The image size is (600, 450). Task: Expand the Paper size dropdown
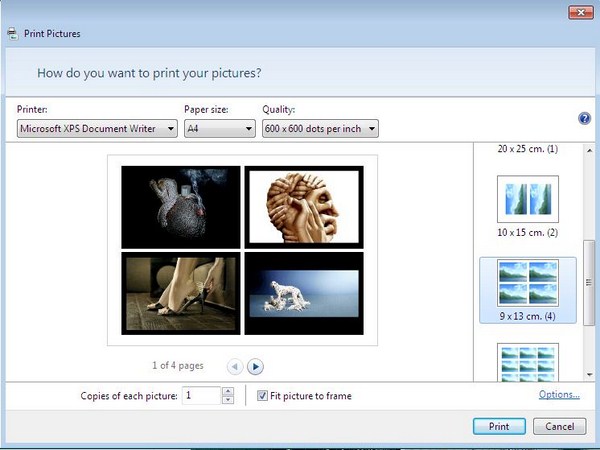(x=220, y=128)
